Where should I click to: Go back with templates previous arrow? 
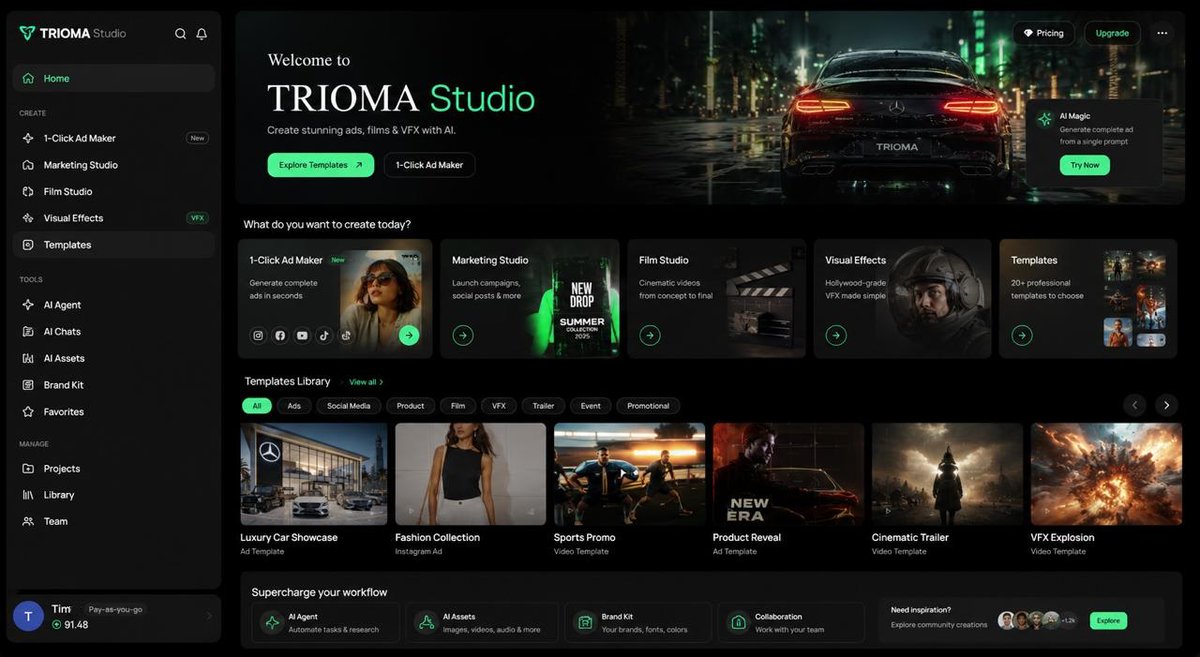coord(1134,405)
